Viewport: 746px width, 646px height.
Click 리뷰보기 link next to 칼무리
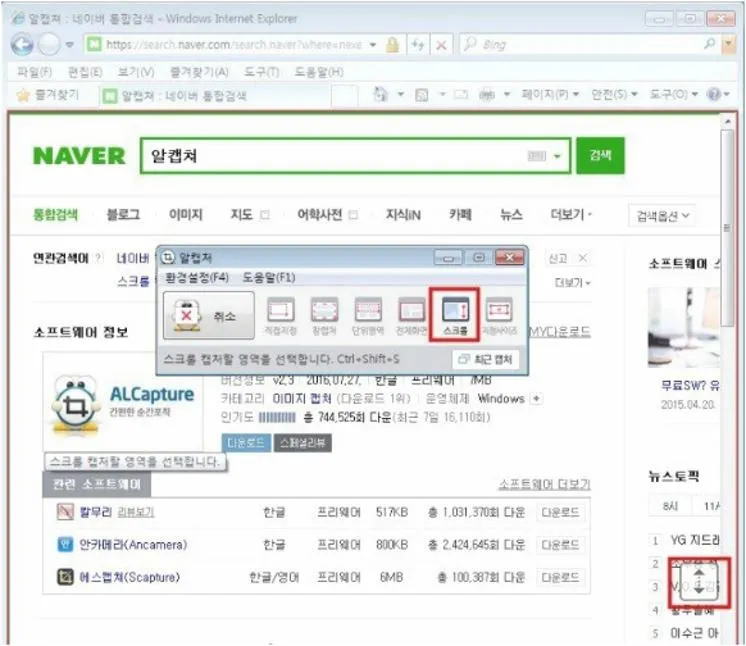(x=136, y=512)
